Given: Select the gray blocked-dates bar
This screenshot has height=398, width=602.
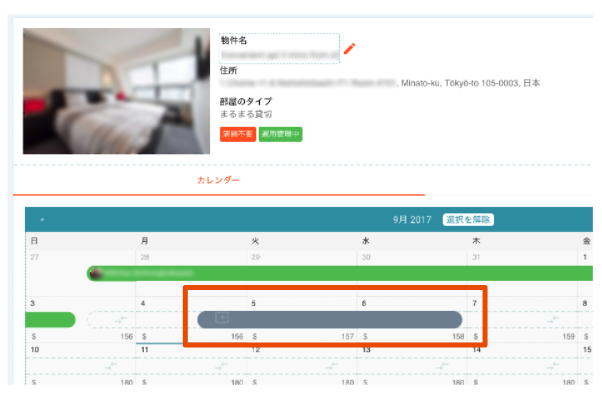Looking at the screenshot, I should (x=329, y=319).
